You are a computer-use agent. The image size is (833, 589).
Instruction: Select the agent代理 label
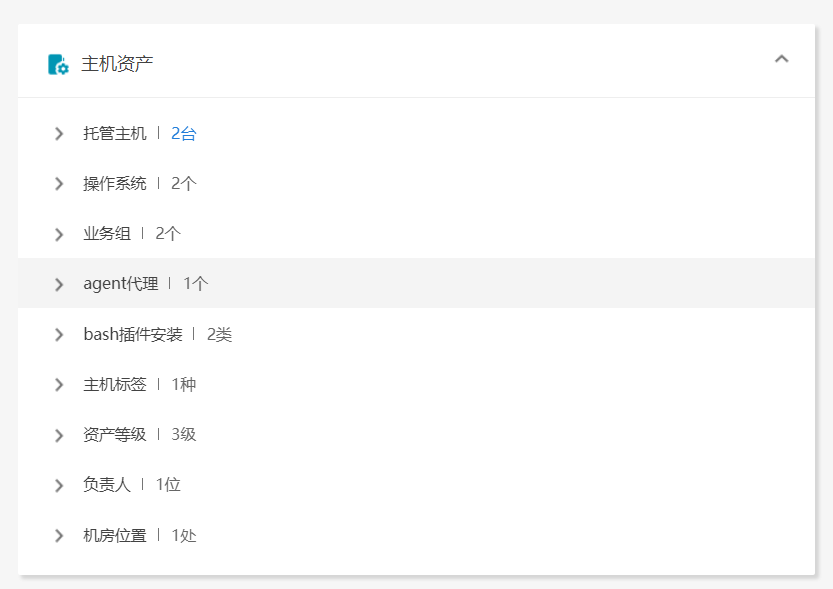pyautogui.click(x=121, y=284)
